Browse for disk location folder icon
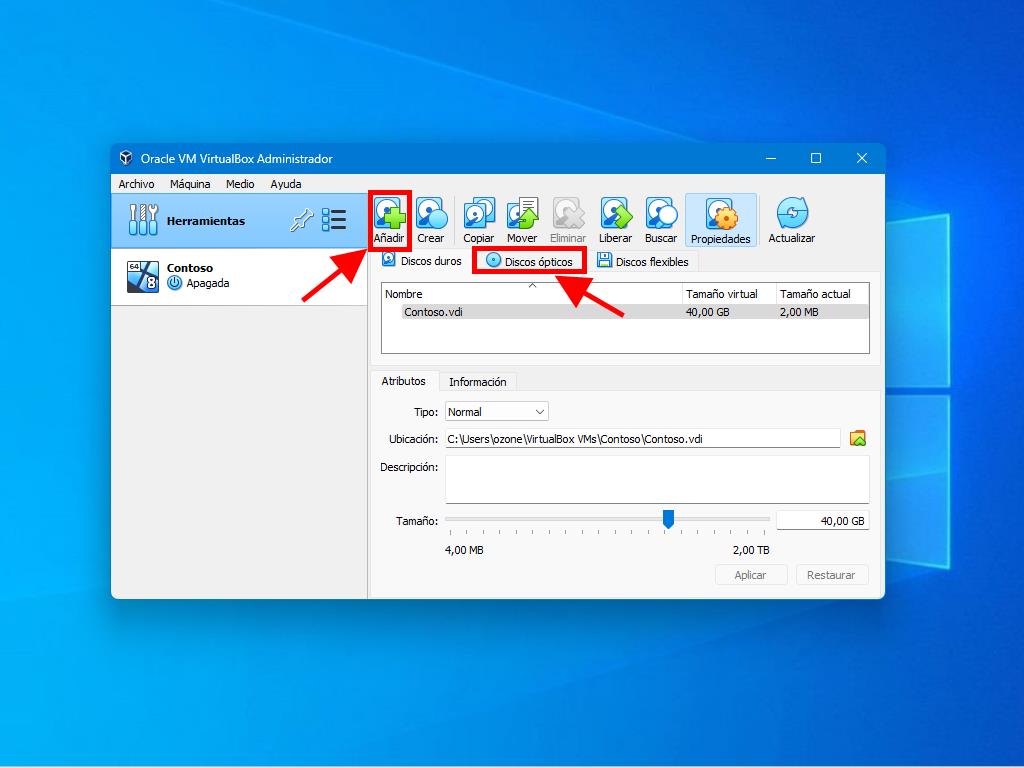1024x768 pixels. 857,438
